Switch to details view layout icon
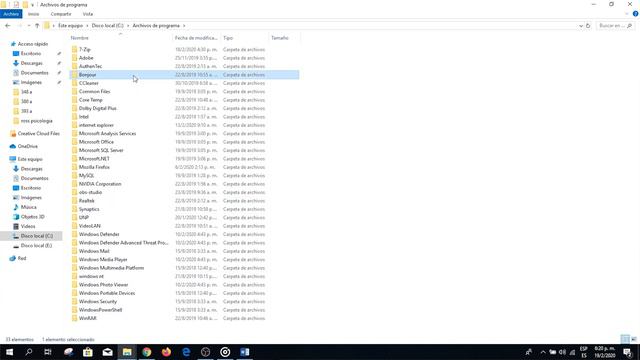 pos(625,339)
